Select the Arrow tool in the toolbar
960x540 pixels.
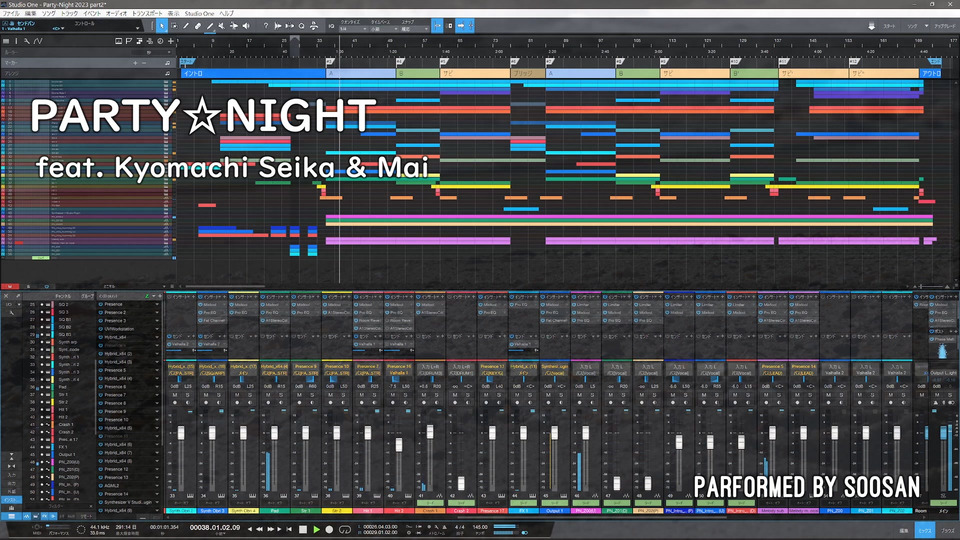coord(163,25)
